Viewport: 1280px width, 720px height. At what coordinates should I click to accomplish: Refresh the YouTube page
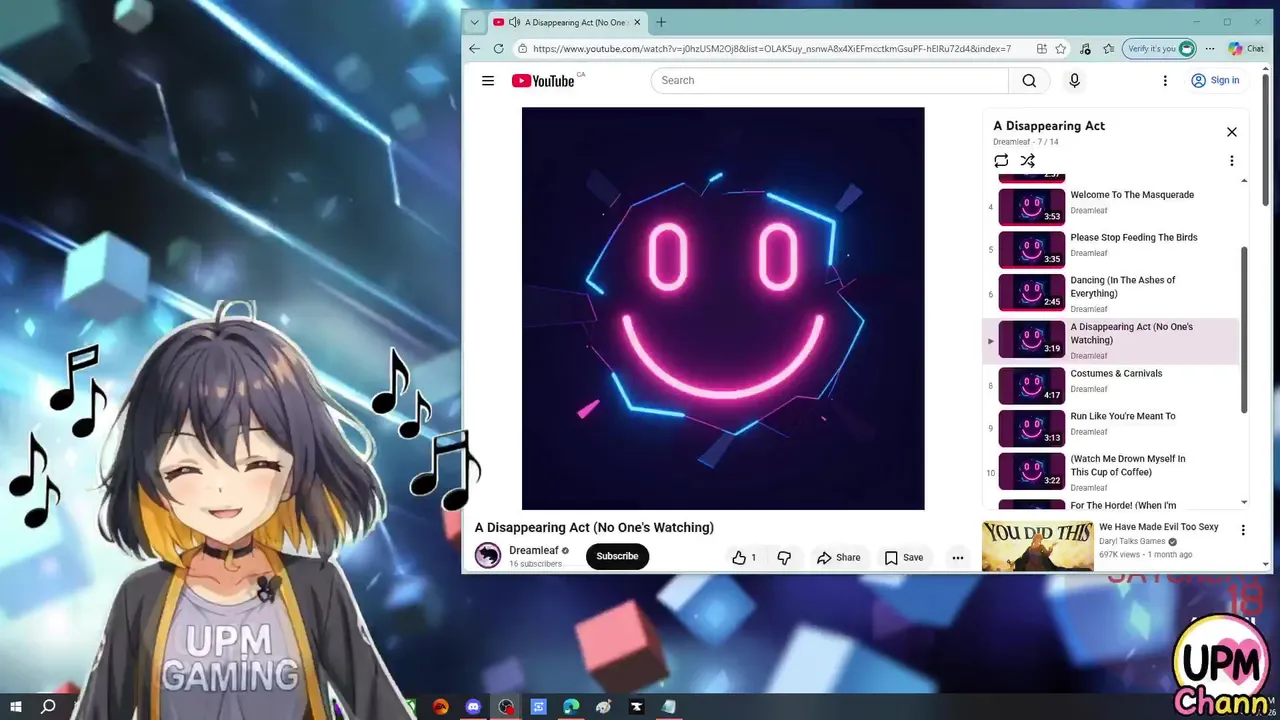pos(498,49)
